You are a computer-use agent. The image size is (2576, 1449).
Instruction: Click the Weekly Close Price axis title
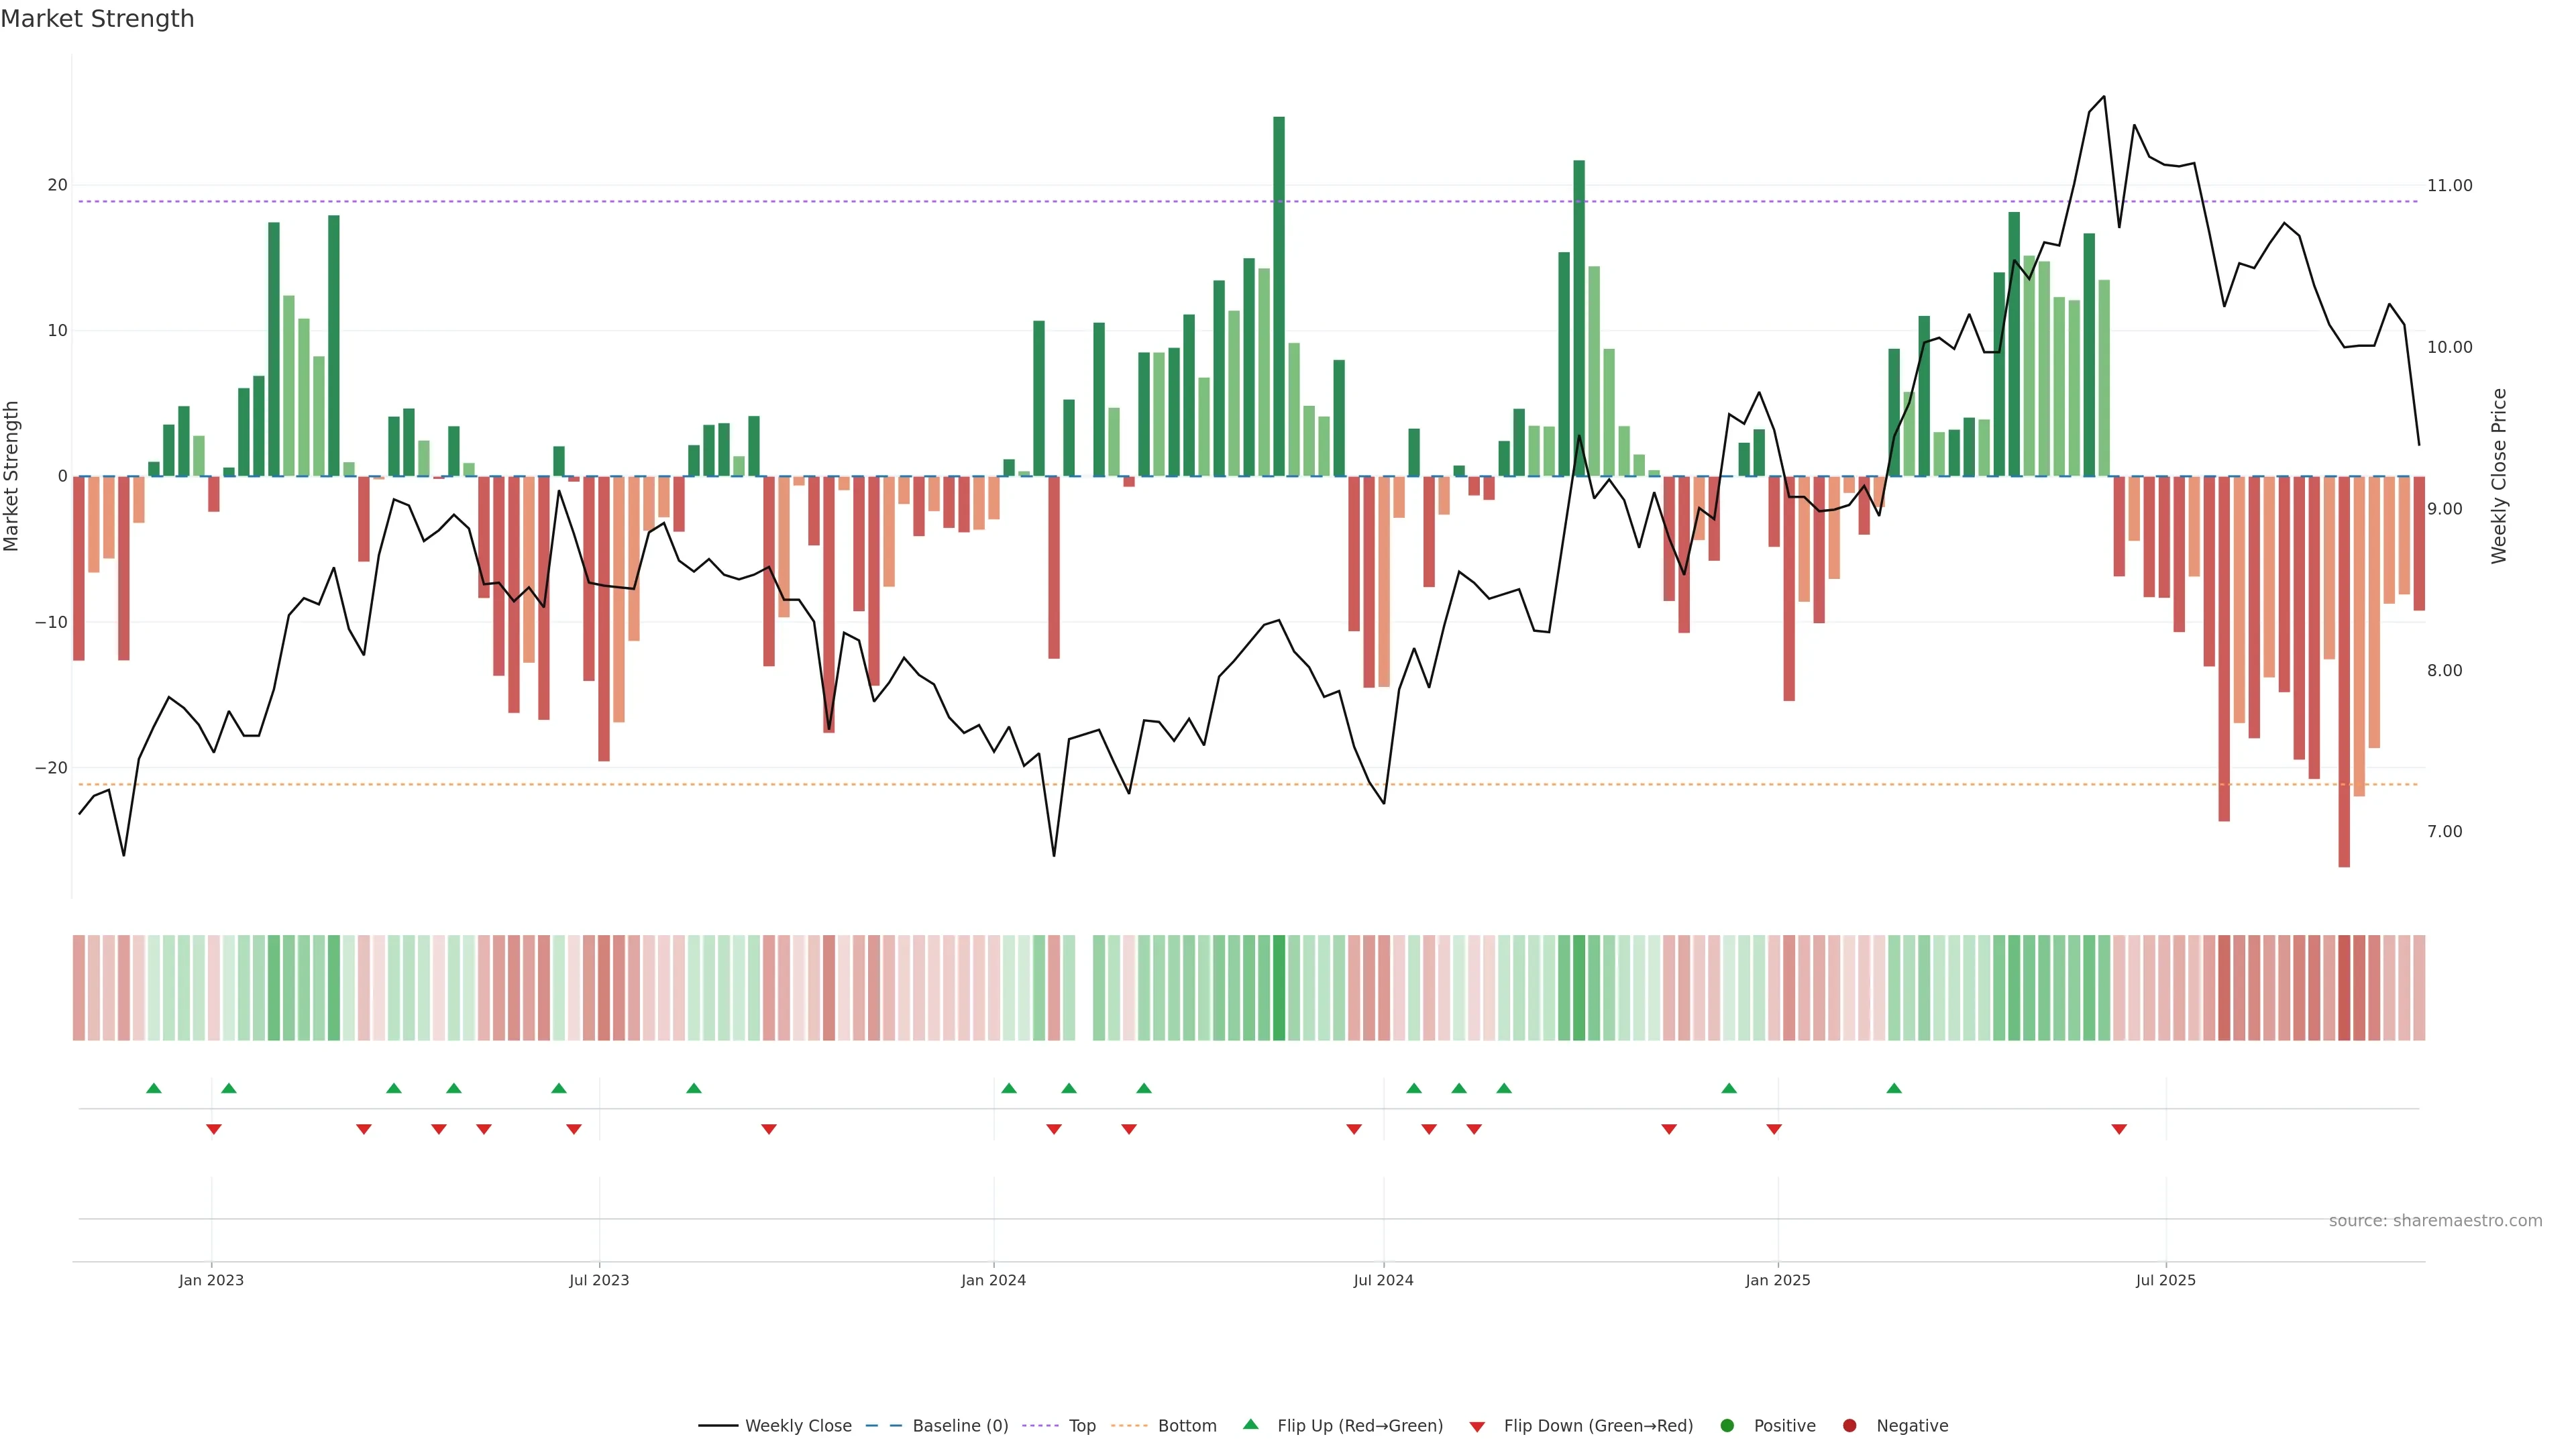pyautogui.click(x=2499, y=476)
